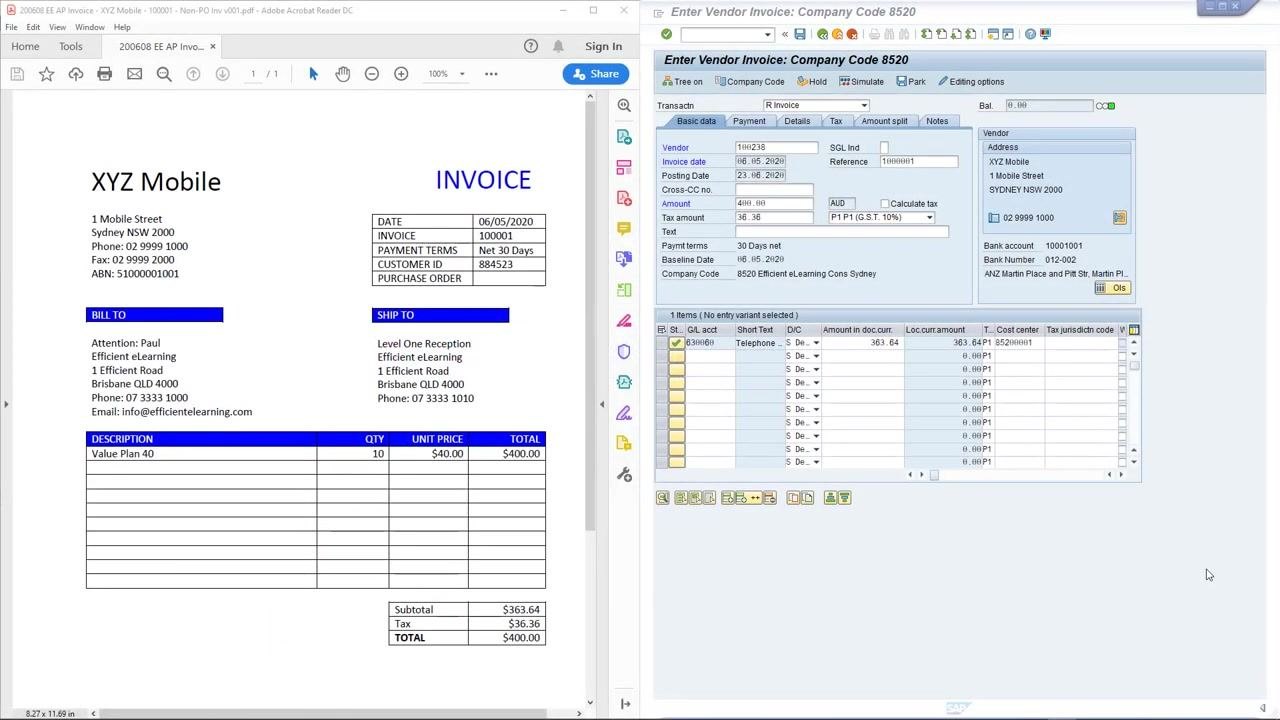This screenshot has width=1280, height=720.
Task: Send PDF by email envelope icon
Action: click(134, 74)
